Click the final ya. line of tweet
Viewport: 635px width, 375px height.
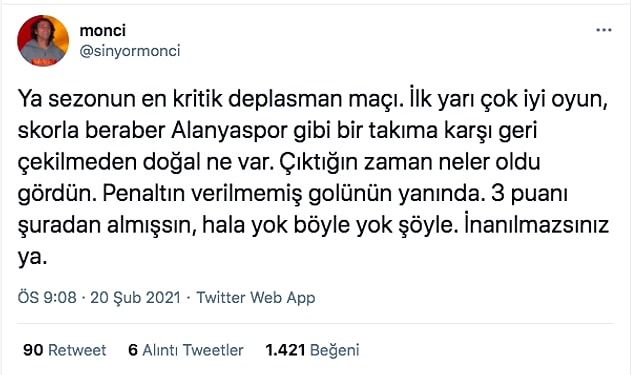coord(32,257)
